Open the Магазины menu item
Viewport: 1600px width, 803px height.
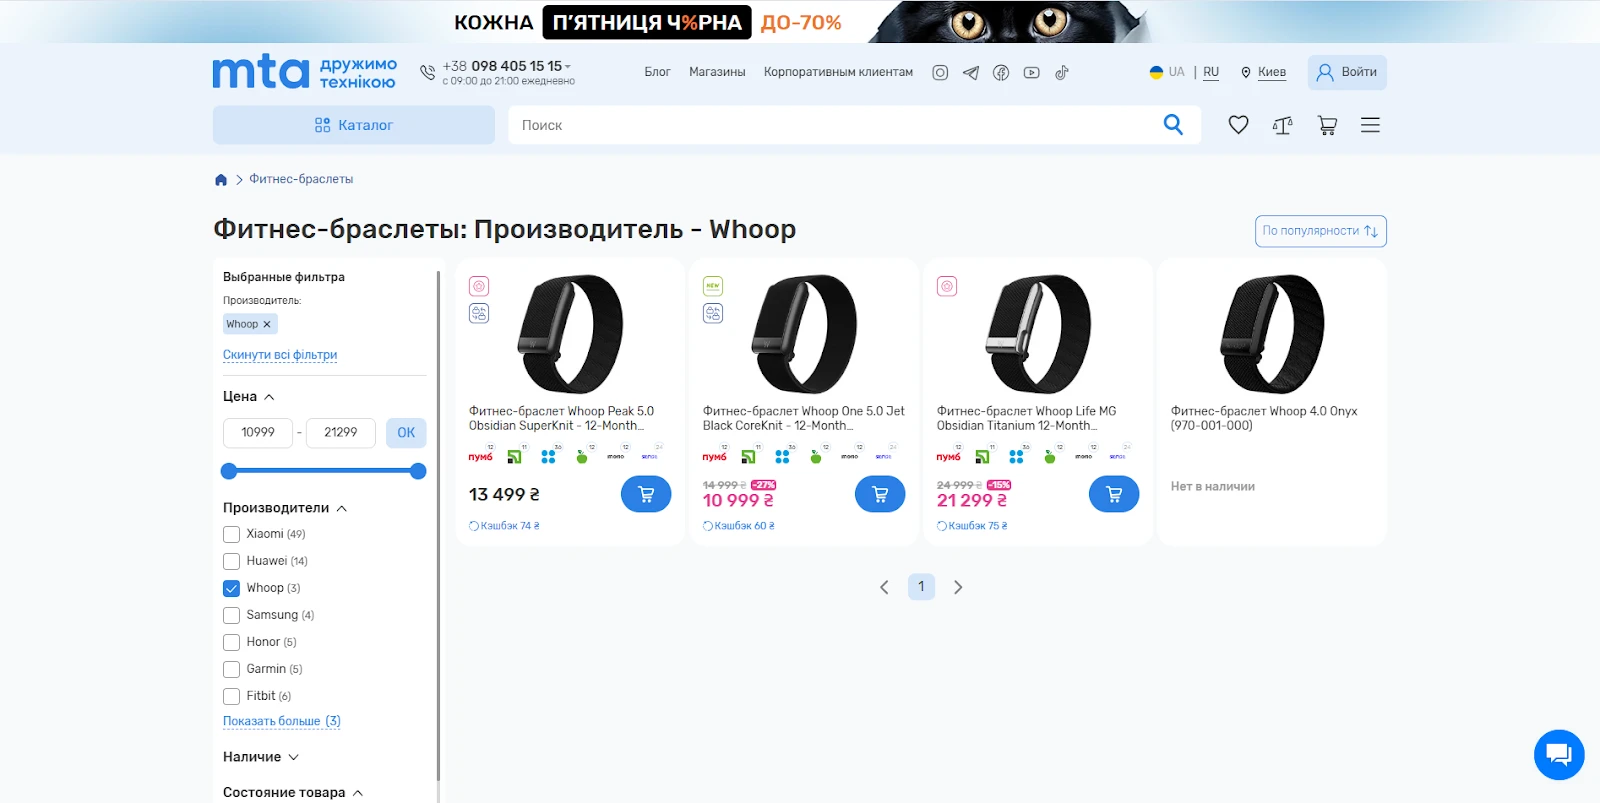[x=717, y=72]
